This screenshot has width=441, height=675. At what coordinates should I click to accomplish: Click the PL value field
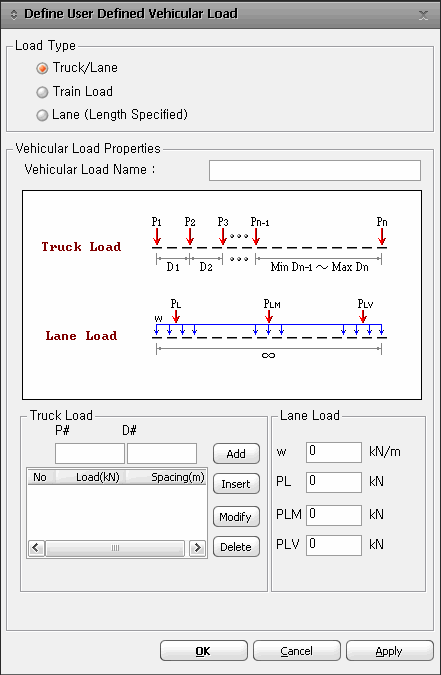tap(334, 482)
